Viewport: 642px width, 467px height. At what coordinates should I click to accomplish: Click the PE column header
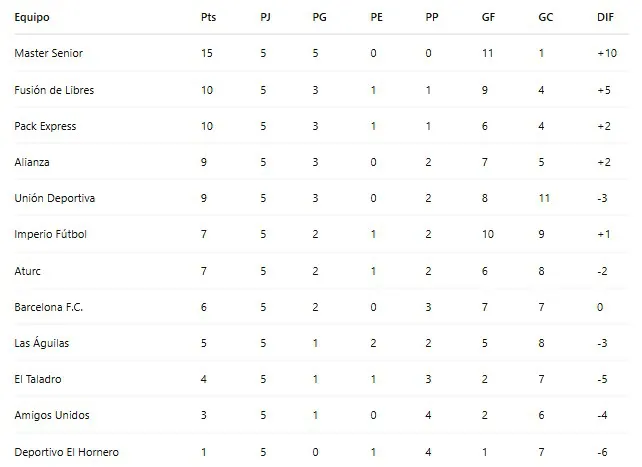point(376,18)
